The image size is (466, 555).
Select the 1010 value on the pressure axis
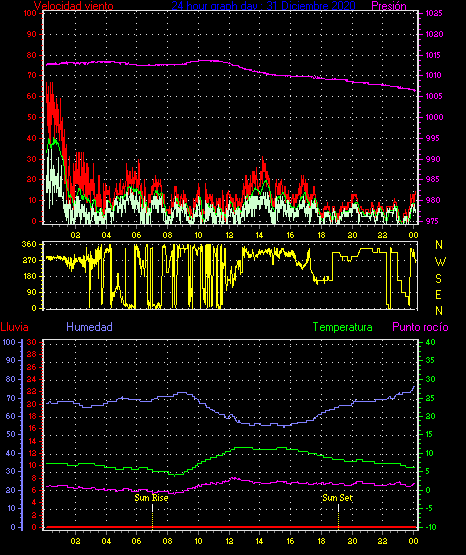(434, 75)
